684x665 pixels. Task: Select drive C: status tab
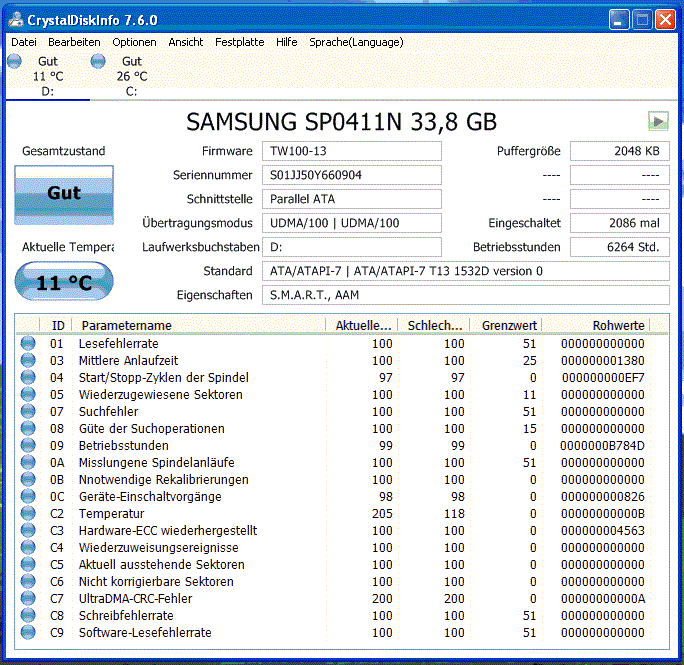point(131,76)
